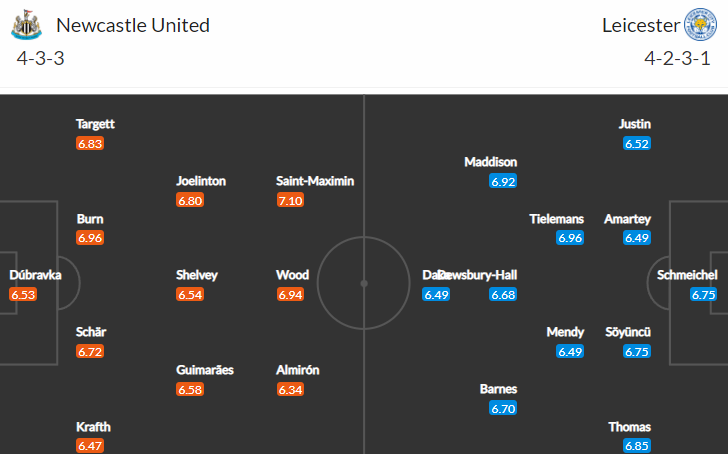Image resolution: width=728 pixels, height=454 pixels.
Task: Click Burn's 6.96 rating badge
Action: pyautogui.click(x=90, y=238)
